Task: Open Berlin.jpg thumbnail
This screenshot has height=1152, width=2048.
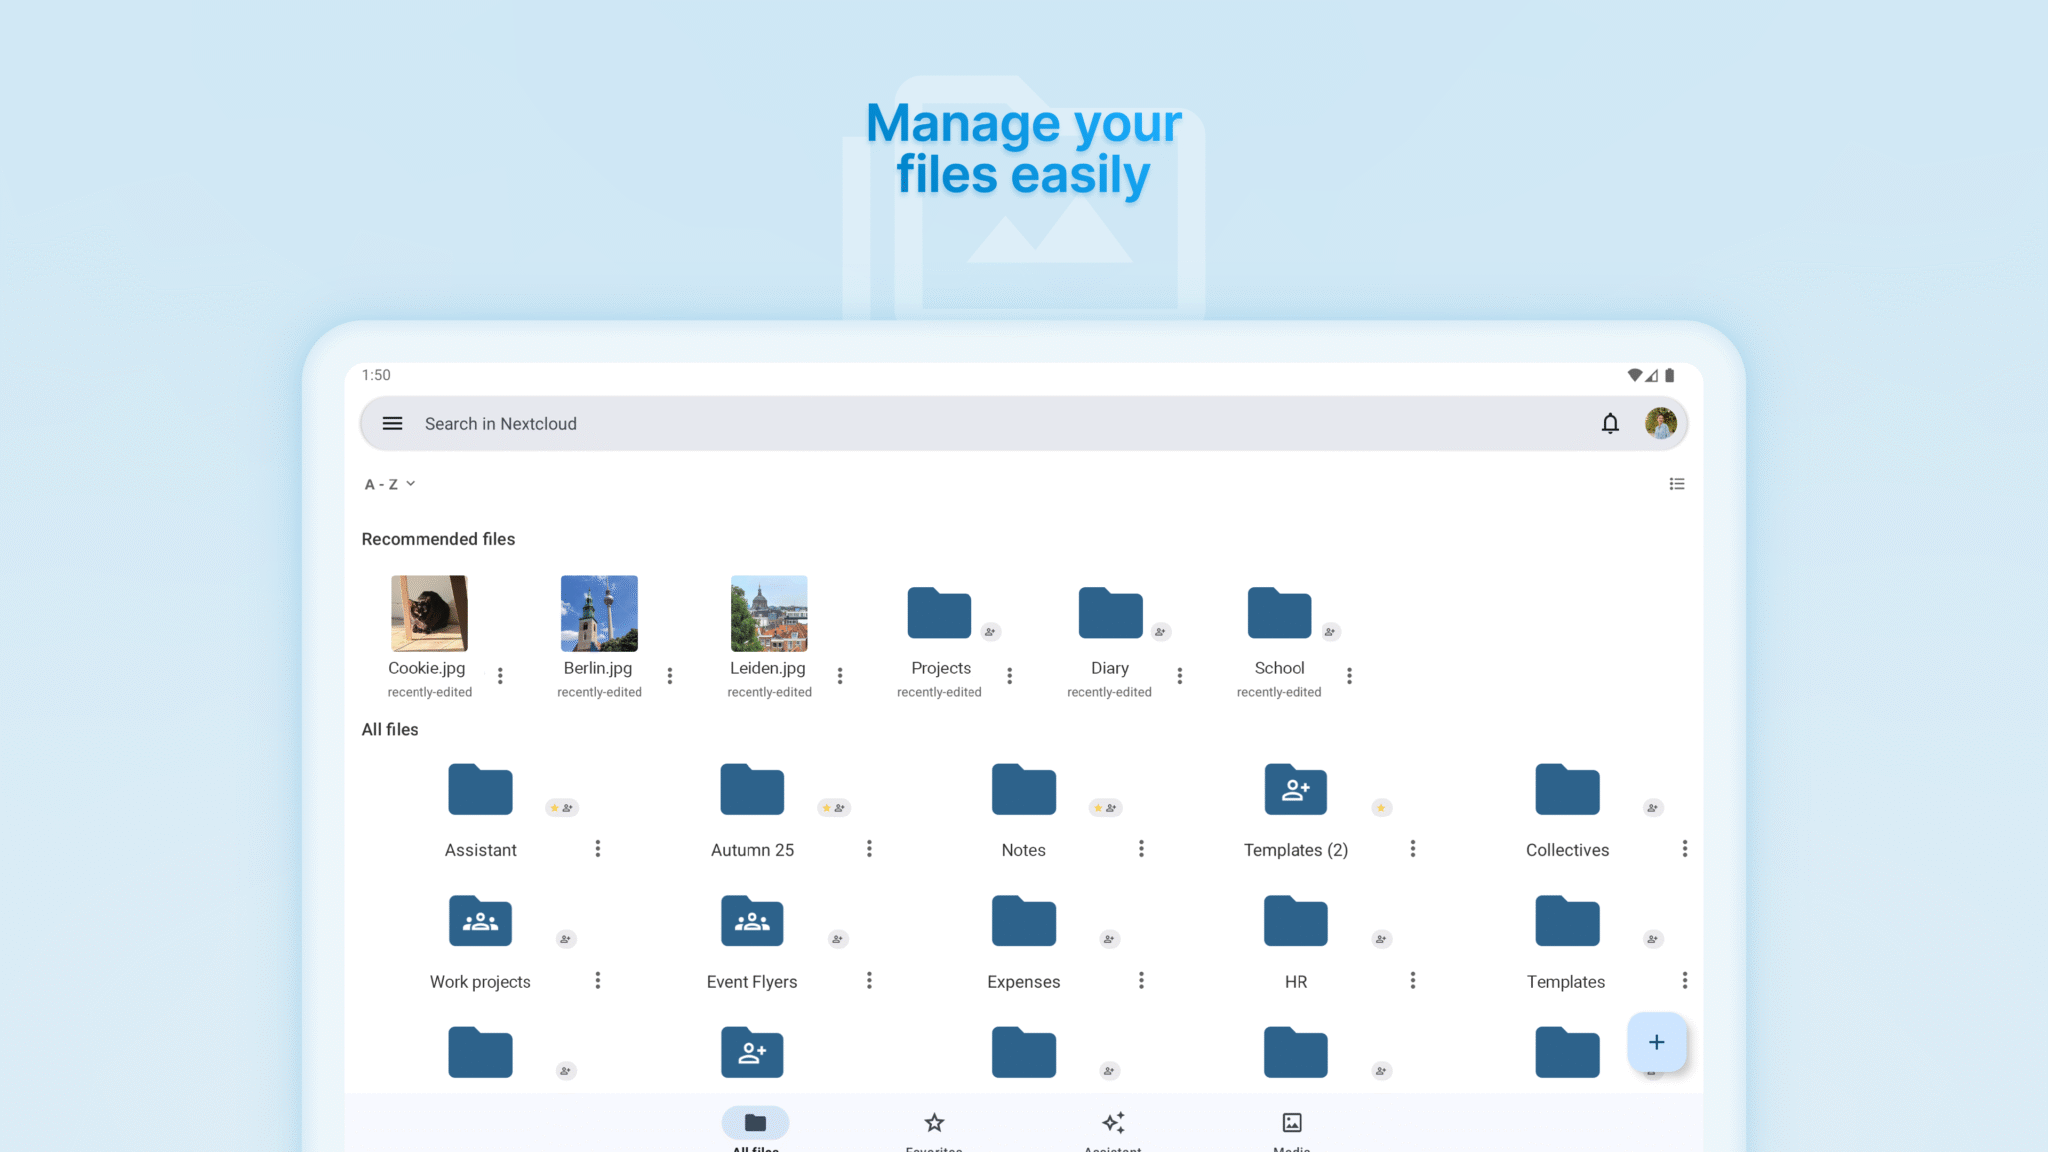Action: point(599,613)
